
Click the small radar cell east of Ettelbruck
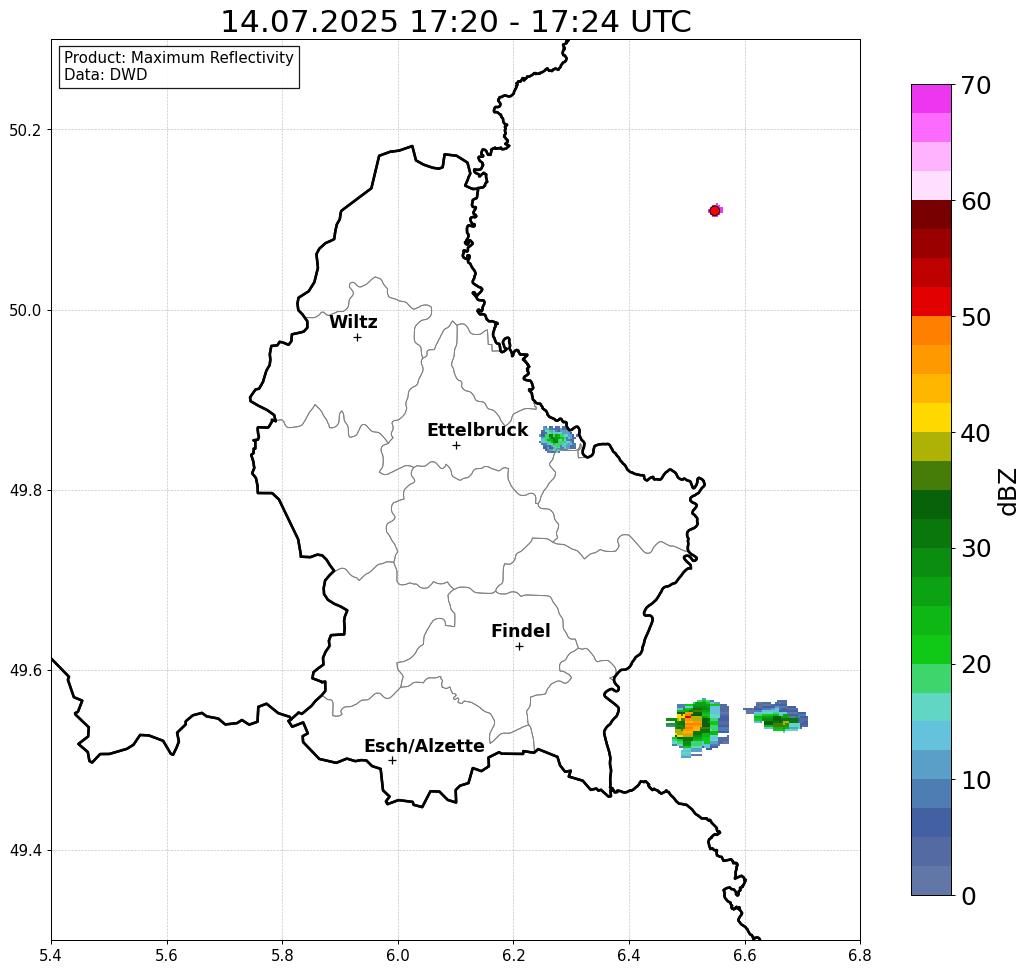(557, 439)
